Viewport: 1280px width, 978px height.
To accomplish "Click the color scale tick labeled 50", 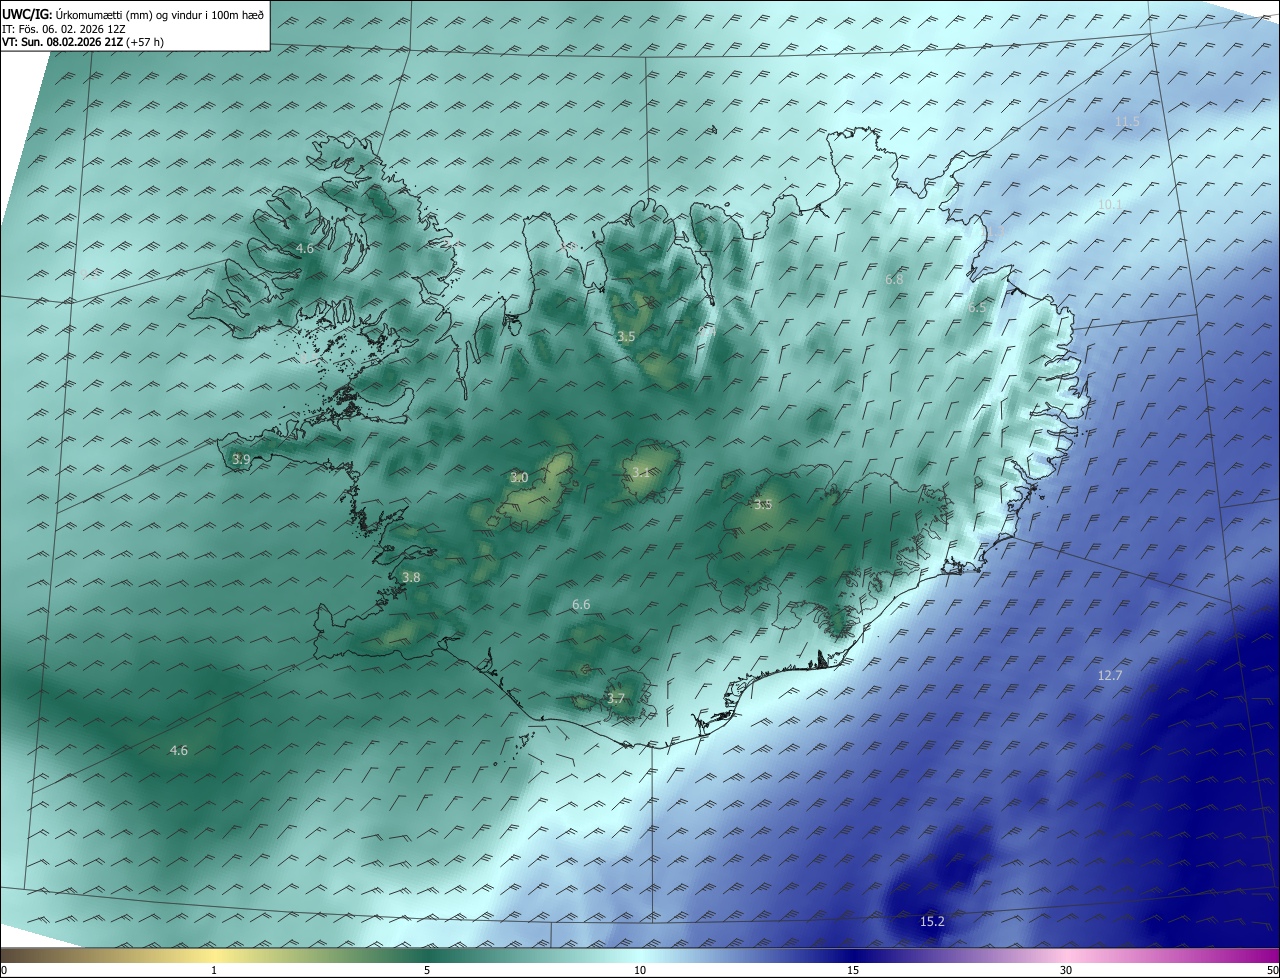I will click(1272, 970).
